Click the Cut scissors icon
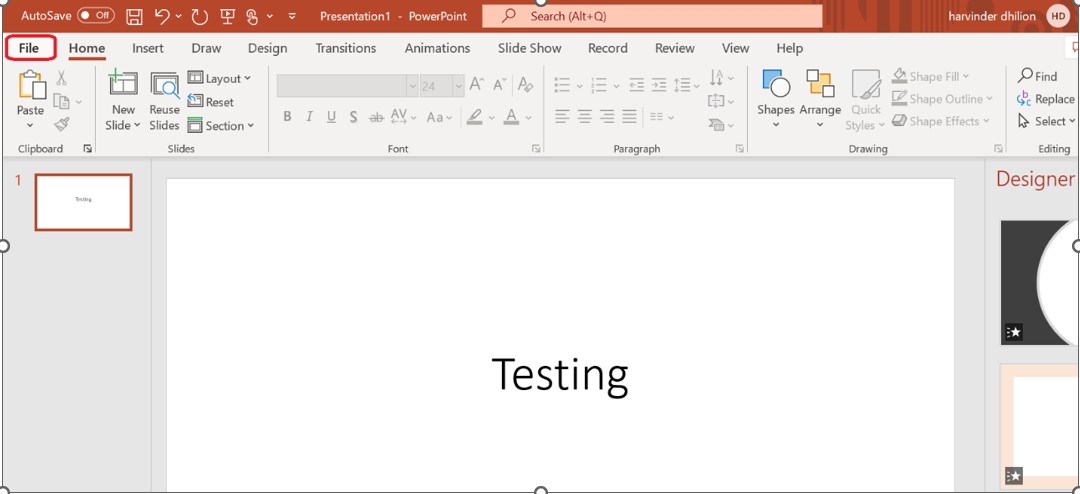The height and width of the screenshot is (494, 1080). click(62, 78)
